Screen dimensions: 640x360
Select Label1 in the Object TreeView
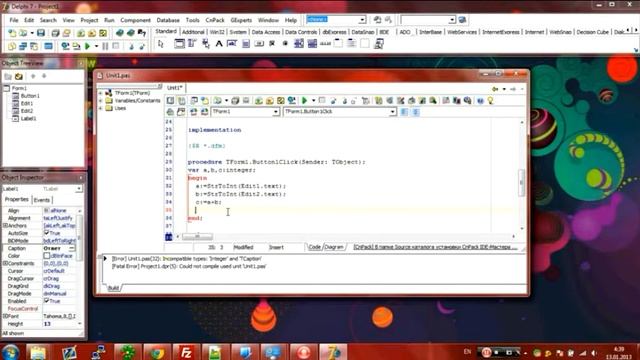pyautogui.click(x=28, y=119)
